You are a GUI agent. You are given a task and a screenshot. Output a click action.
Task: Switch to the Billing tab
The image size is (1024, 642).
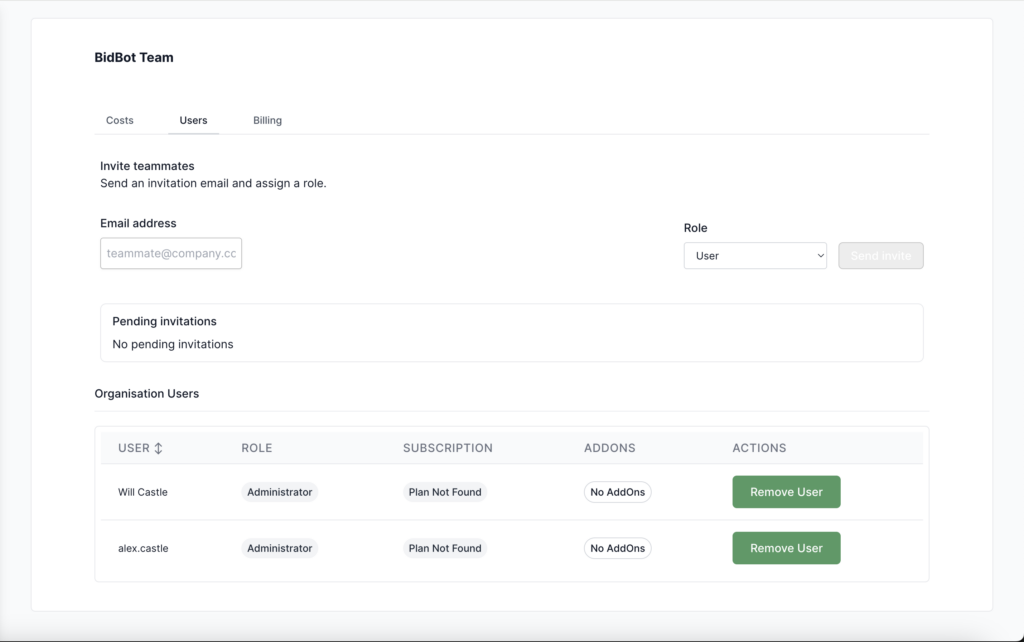267,120
